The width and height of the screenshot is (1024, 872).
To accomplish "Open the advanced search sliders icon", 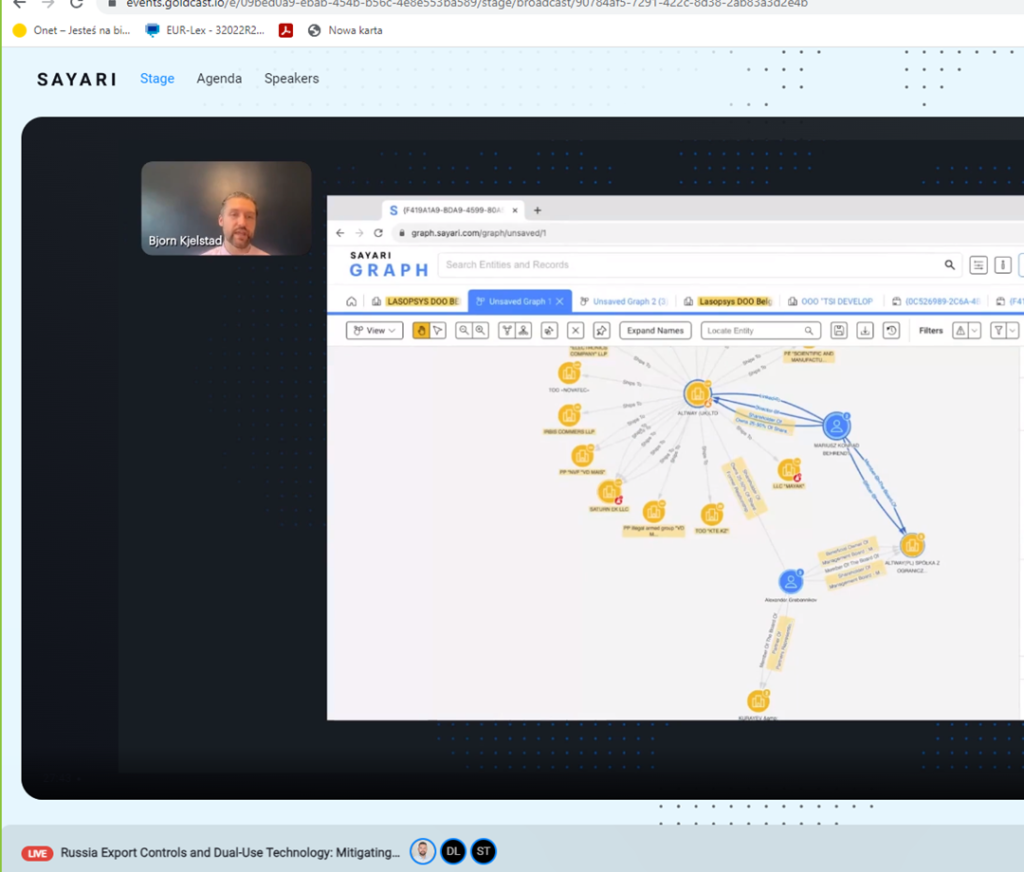I will tap(978, 265).
